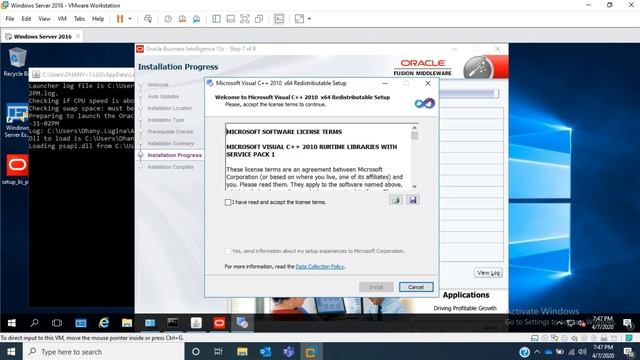Open Internet Explorer in guest taskbar
This screenshot has height=360, width=640.
coord(104,323)
